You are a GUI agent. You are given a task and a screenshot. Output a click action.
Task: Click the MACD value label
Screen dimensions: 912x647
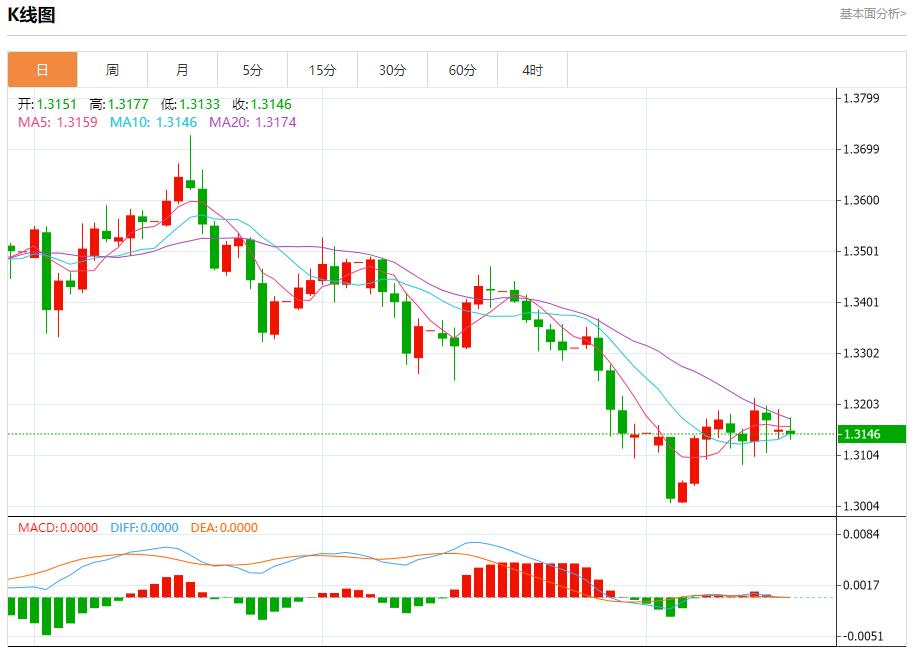58,528
